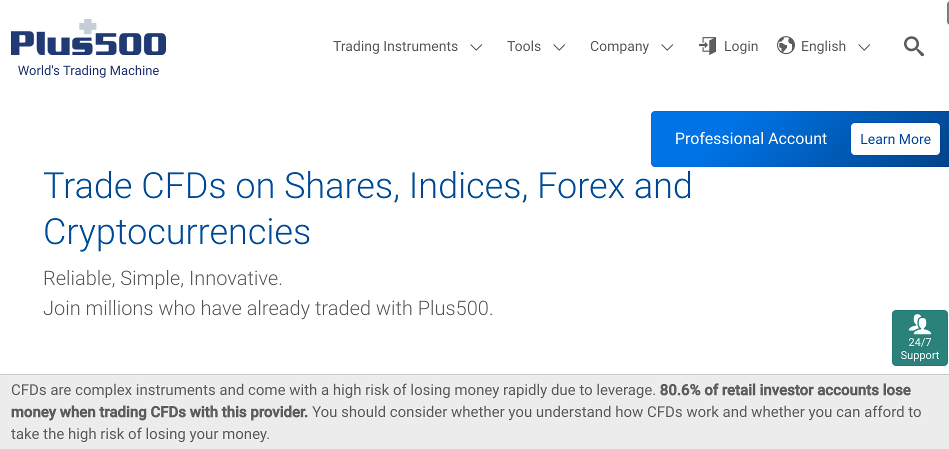The height and width of the screenshot is (449, 949).
Task: Expand the Tools chevron arrow
Action: (x=559, y=47)
